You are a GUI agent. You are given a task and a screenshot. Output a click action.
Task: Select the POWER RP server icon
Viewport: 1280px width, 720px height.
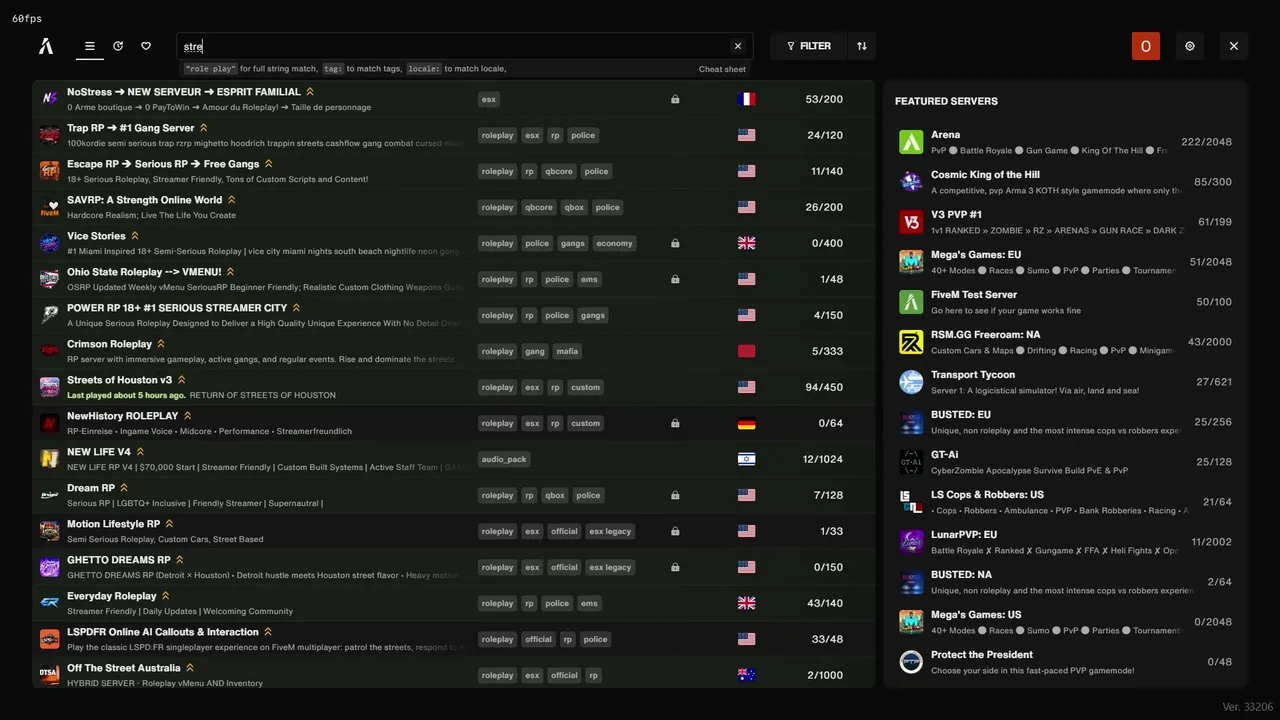point(49,315)
